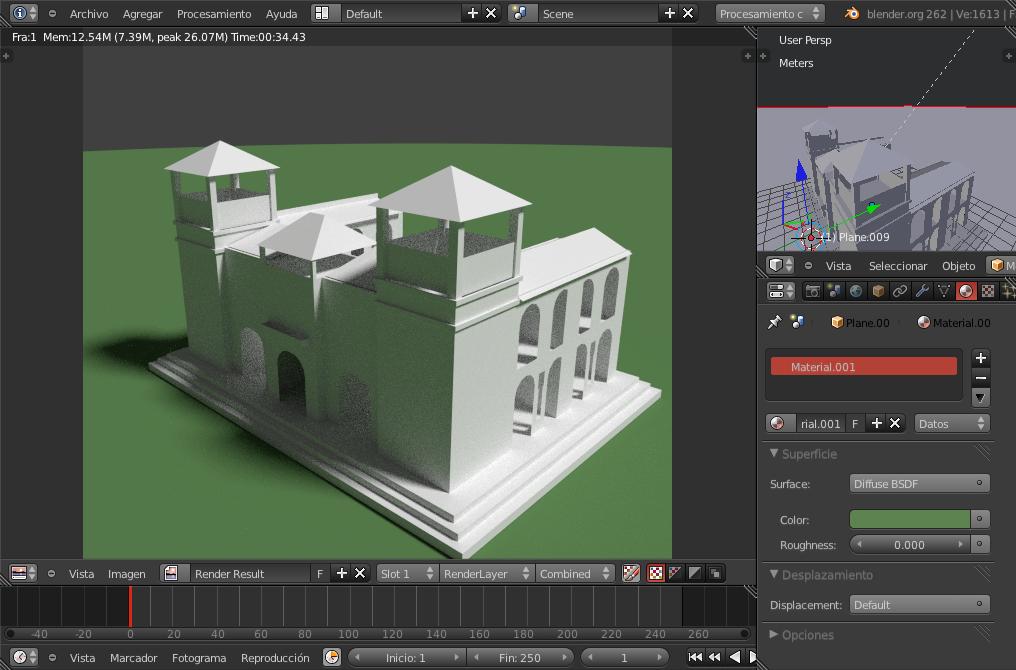The height and width of the screenshot is (670, 1016).
Task: Select Material.001 in the material list
Action: (863, 367)
